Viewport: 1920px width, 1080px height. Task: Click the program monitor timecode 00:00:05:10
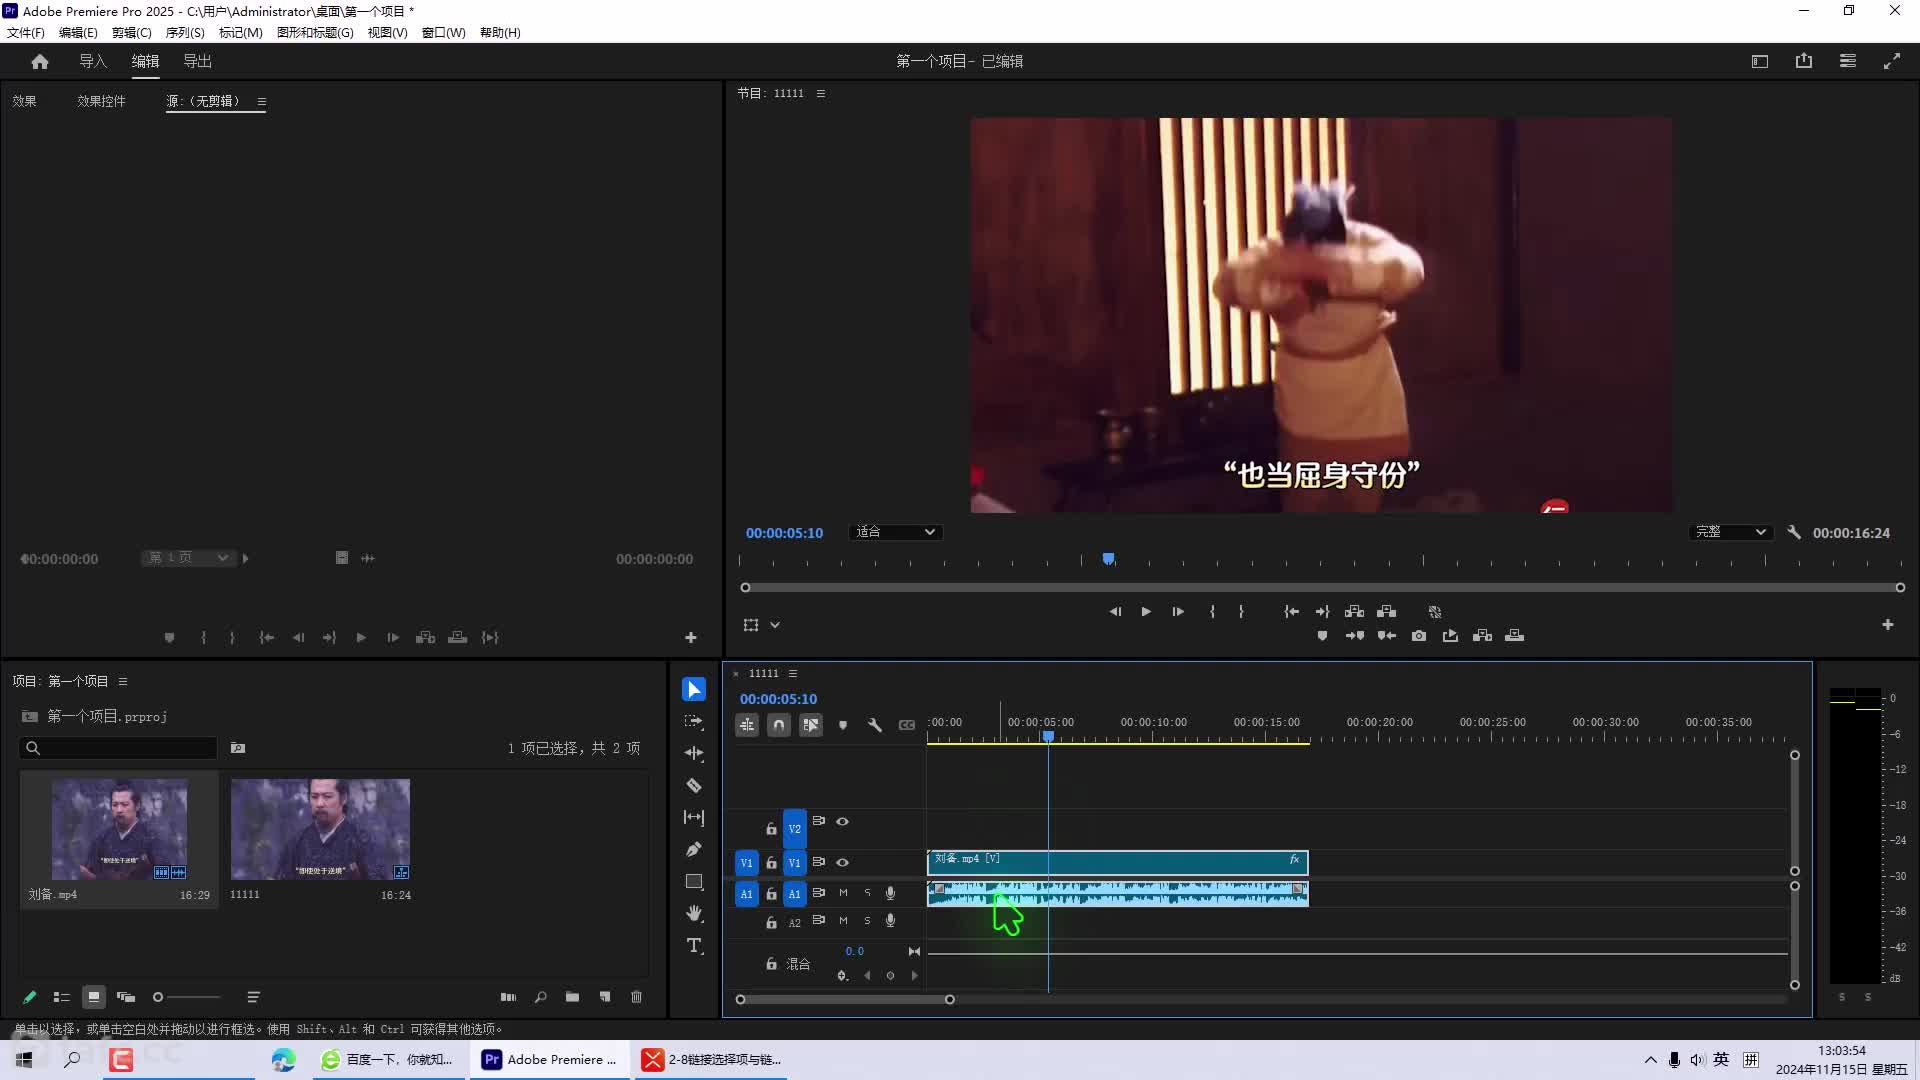pos(784,533)
